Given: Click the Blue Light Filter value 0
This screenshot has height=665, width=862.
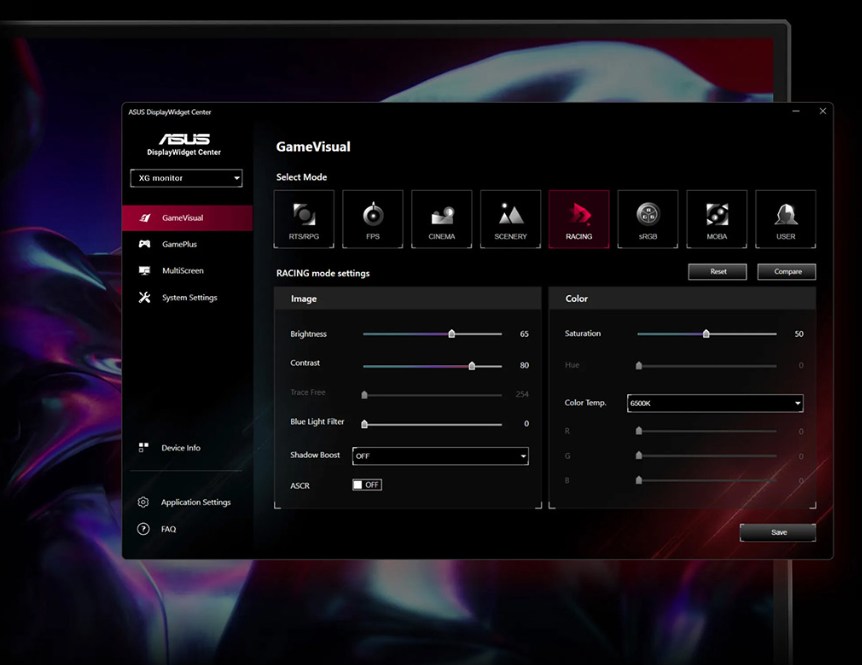Looking at the screenshot, I should (526, 424).
